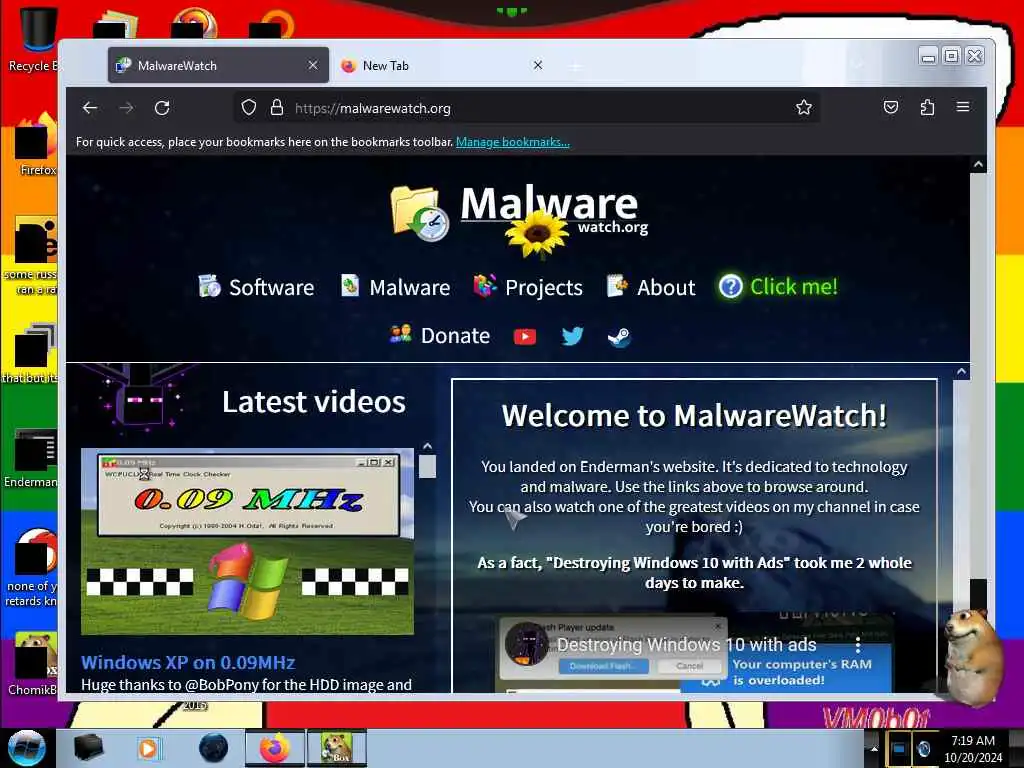Viewport: 1024px width, 768px height.
Task: Open the 0.09 MHz video thumbnail
Action: [x=248, y=541]
